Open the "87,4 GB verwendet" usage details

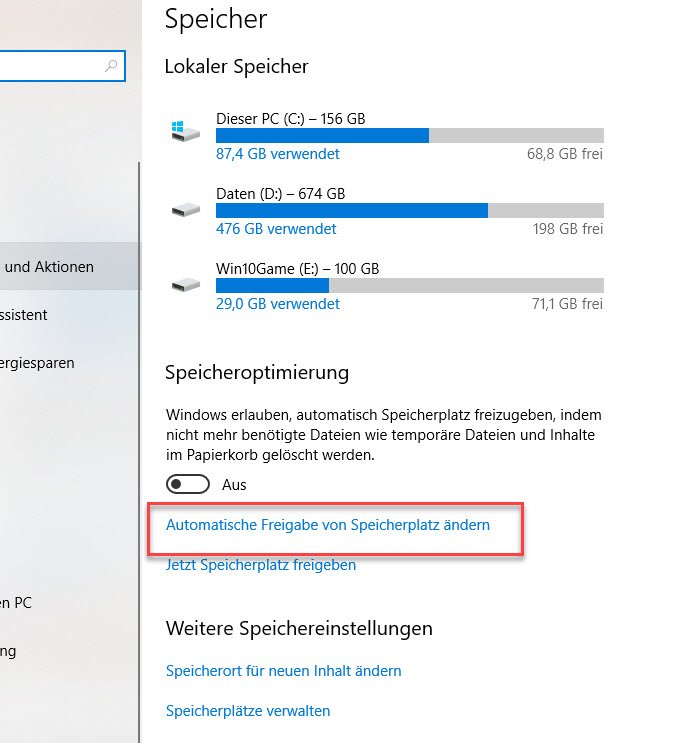(x=278, y=154)
